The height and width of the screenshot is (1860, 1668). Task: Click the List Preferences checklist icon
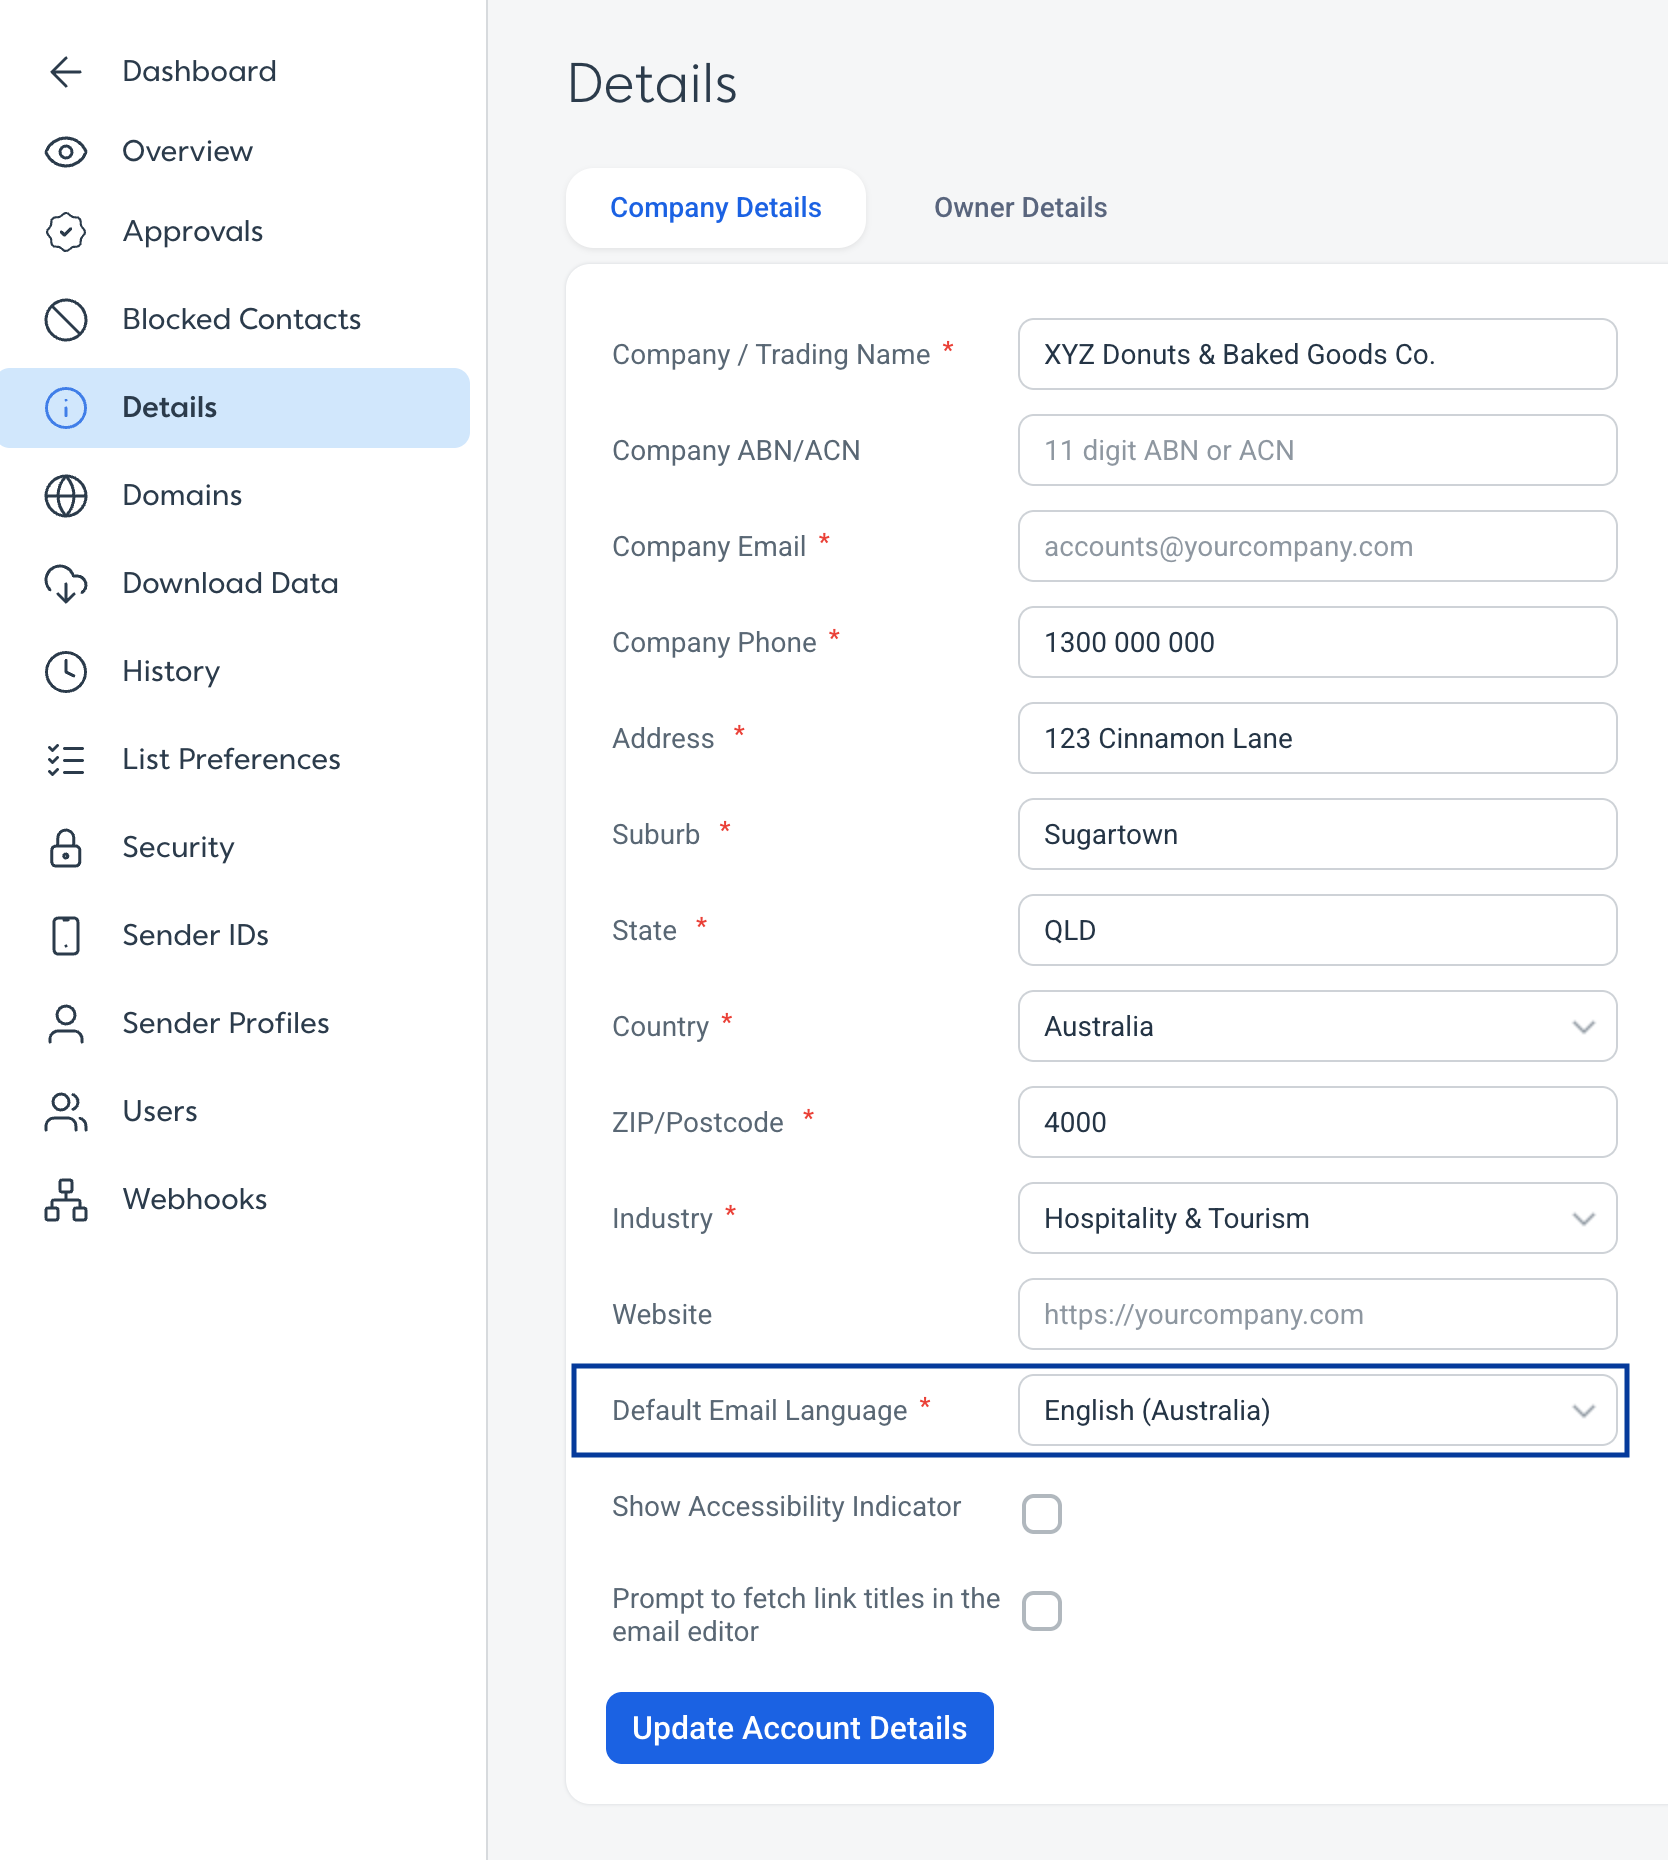tap(66, 760)
